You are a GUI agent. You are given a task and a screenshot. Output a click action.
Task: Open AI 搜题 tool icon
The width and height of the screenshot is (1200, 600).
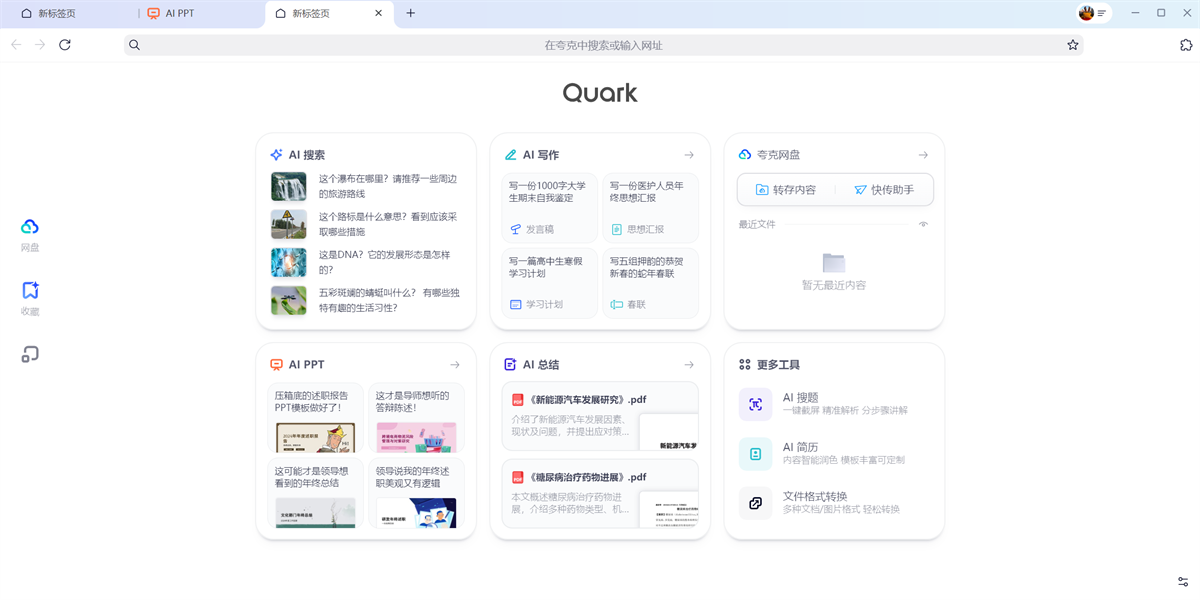pyautogui.click(x=755, y=404)
